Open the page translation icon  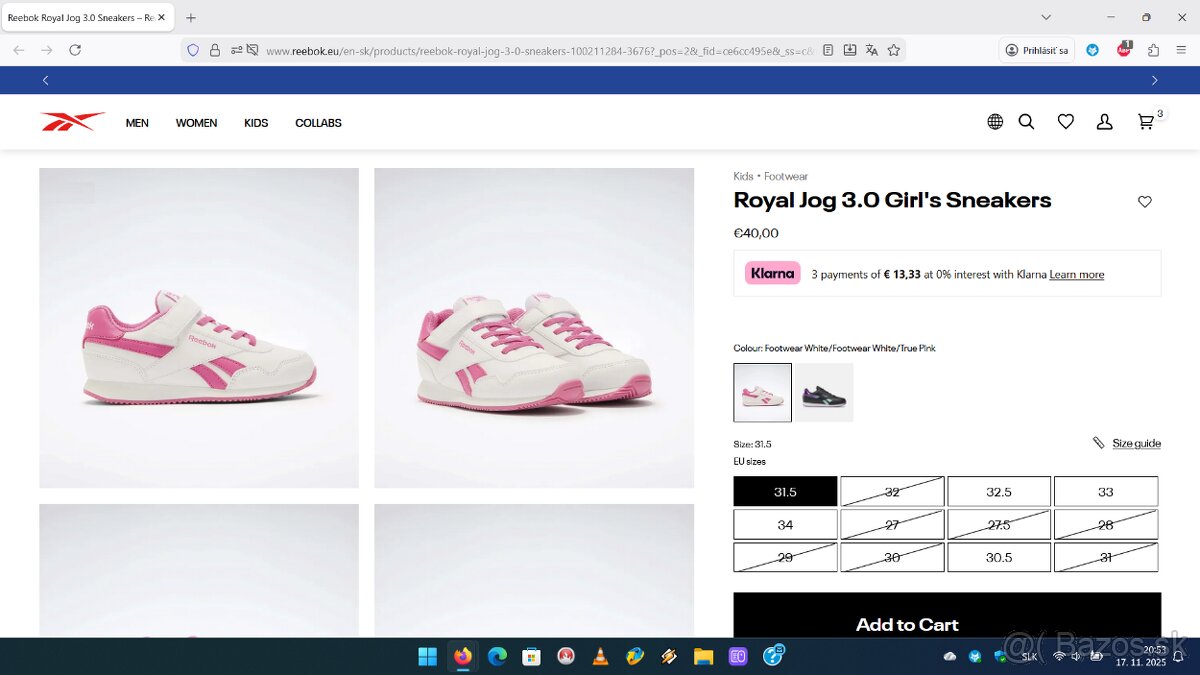[871, 50]
